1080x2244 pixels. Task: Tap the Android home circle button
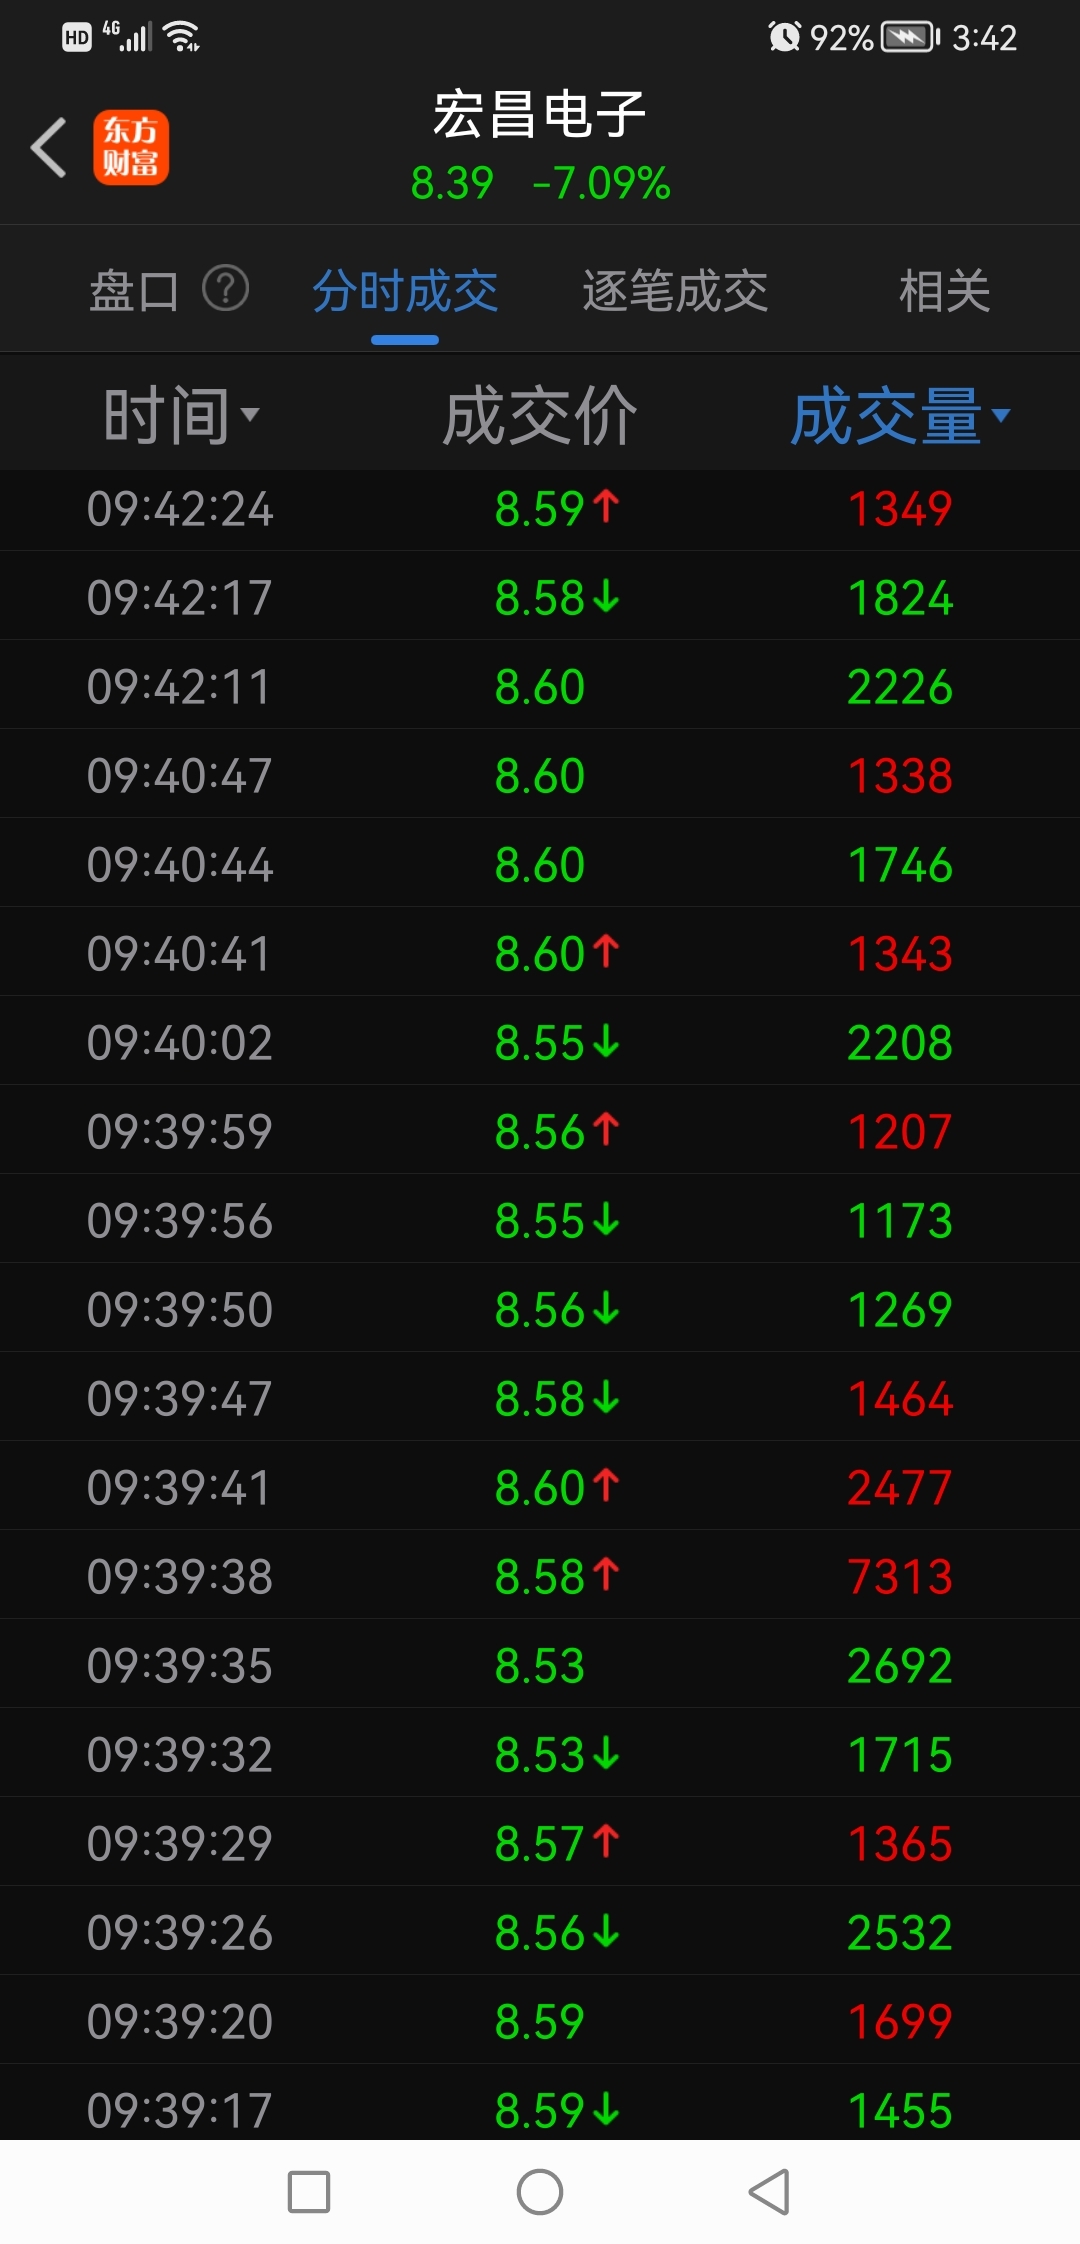click(x=540, y=2192)
